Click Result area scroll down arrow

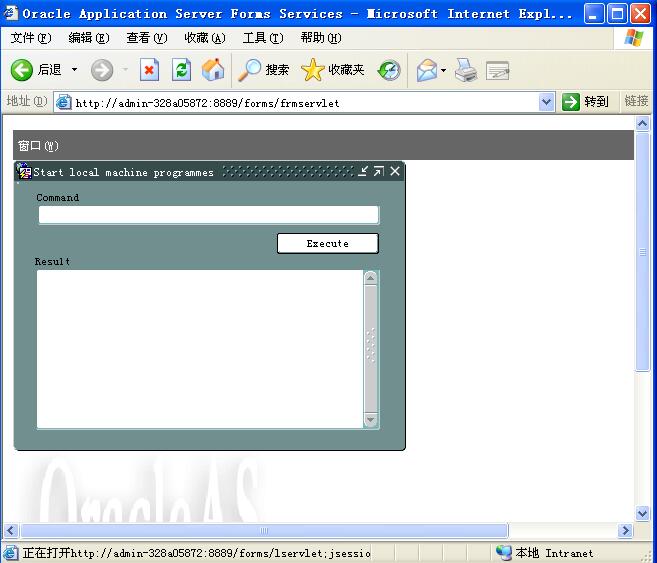tap(371, 419)
